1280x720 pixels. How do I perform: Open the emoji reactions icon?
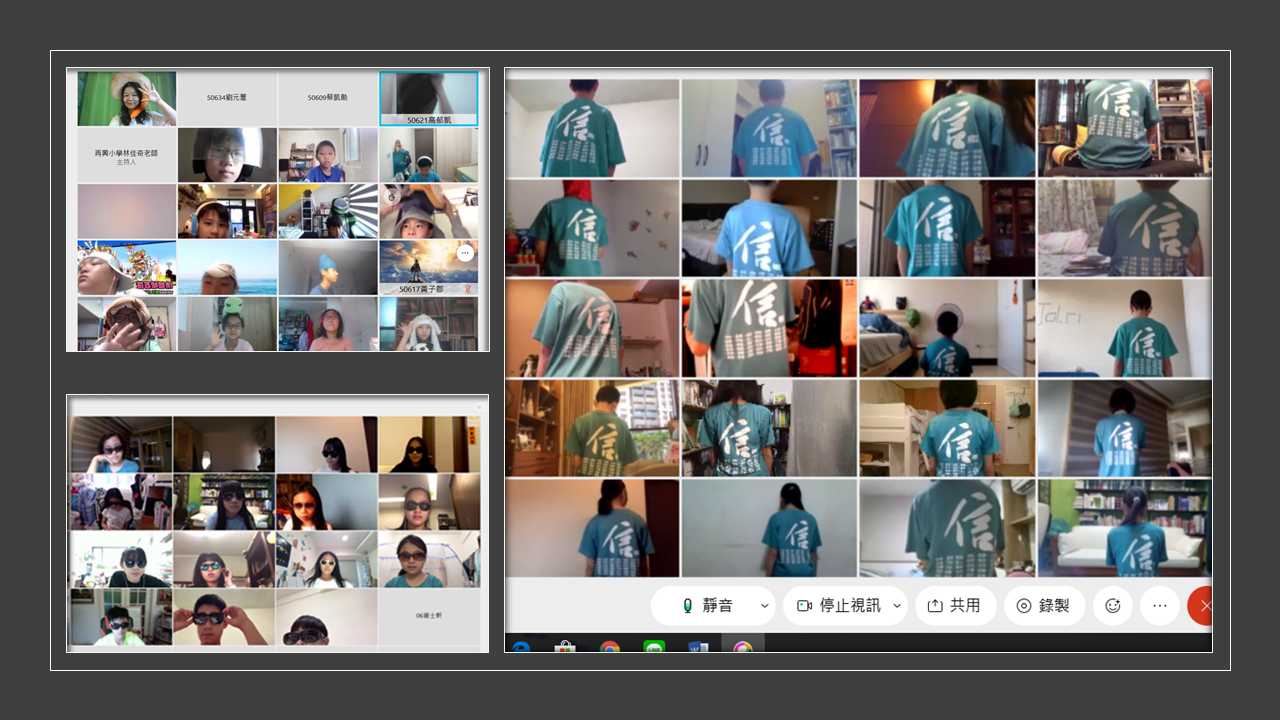pyautogui.click(x=1112, y=606)
